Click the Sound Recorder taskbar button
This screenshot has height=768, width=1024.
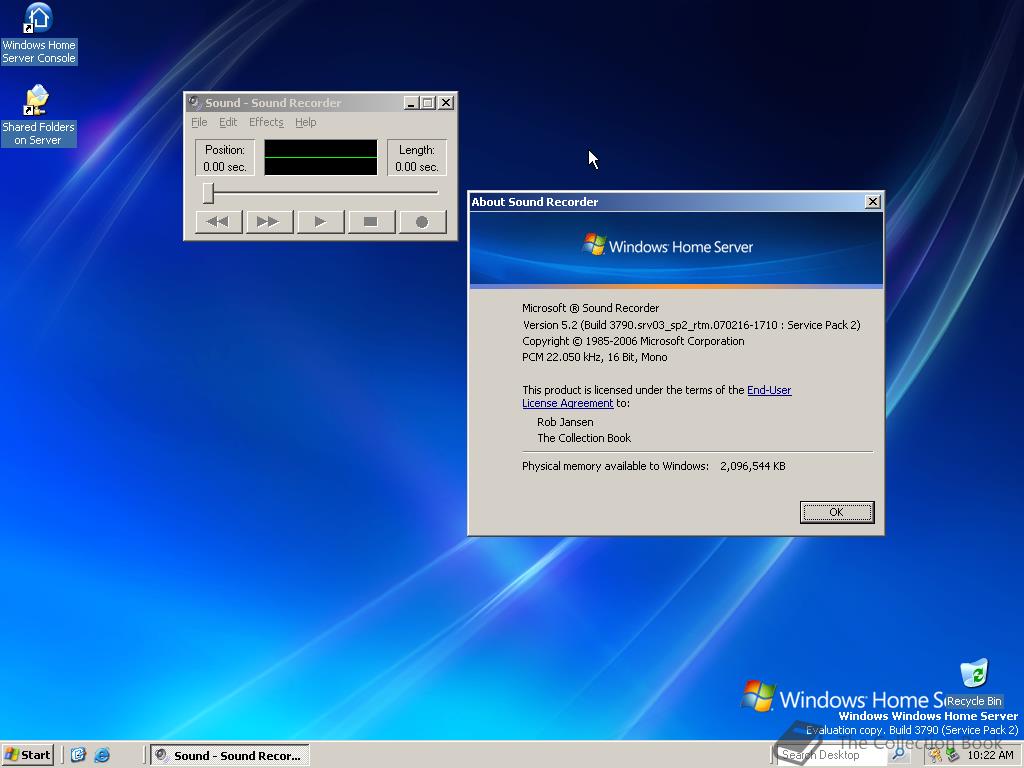tap(229, 756)
